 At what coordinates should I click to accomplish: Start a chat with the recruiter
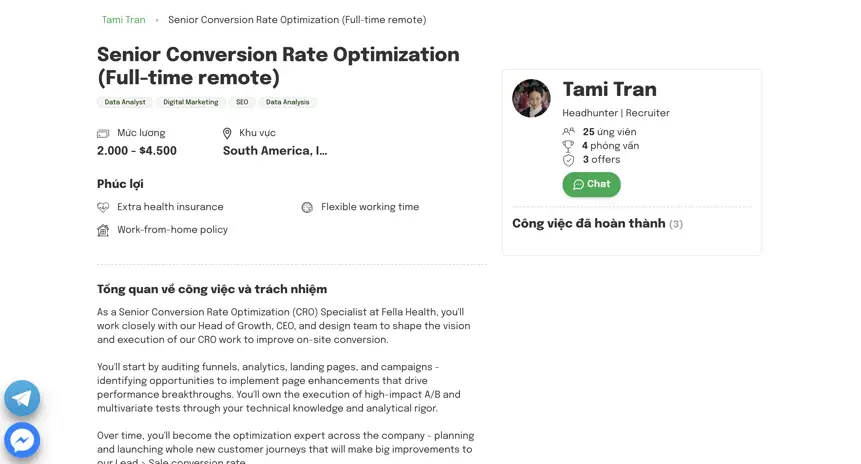point(591,184)
